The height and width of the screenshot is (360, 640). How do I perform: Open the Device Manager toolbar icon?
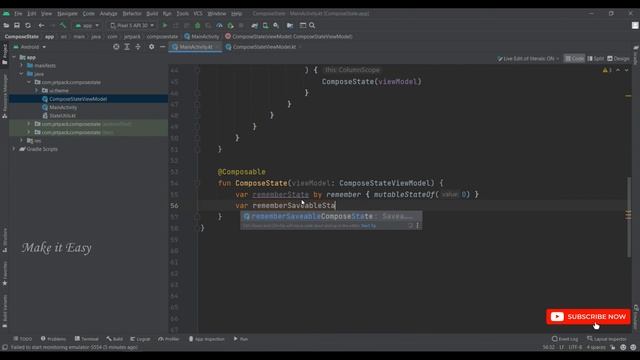pos(265,25)
